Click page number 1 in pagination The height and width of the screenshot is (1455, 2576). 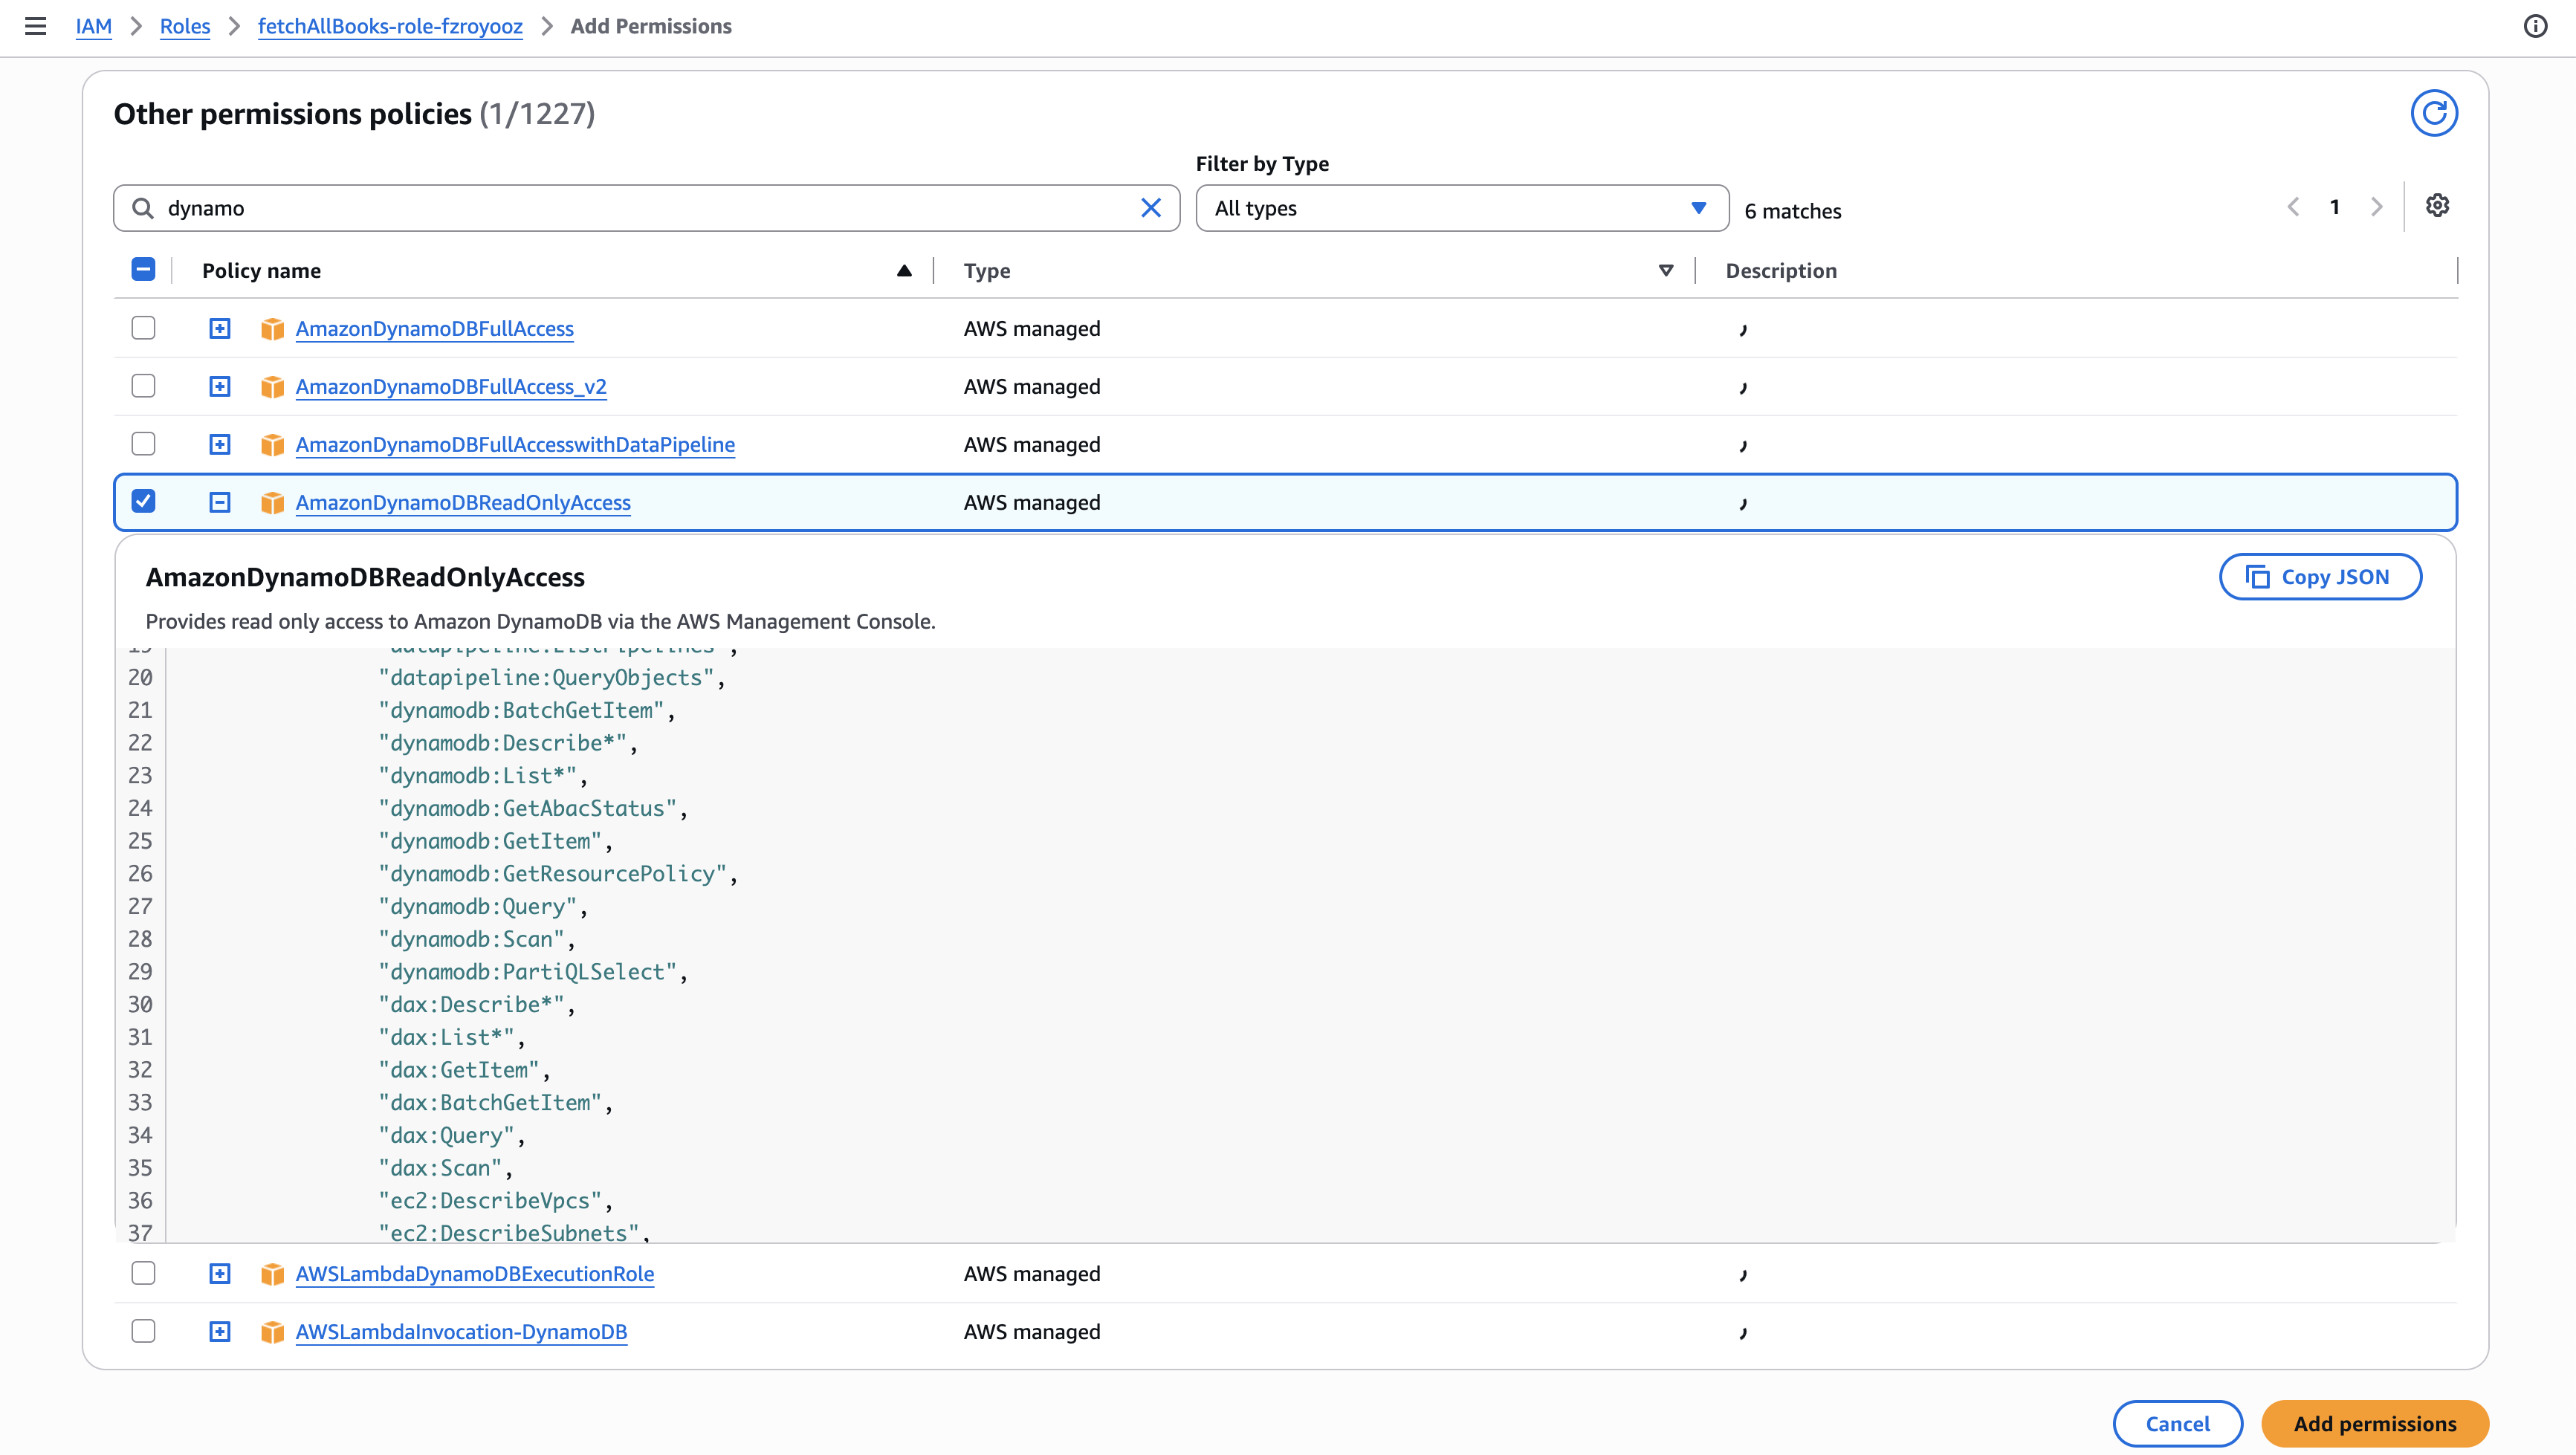click(2335, 207)
